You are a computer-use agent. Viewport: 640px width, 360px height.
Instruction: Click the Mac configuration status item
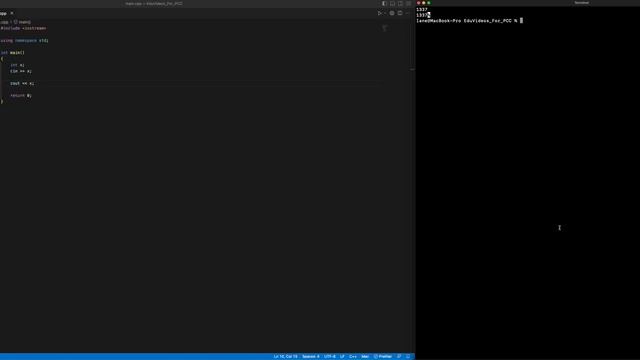[x=365, y=356]
